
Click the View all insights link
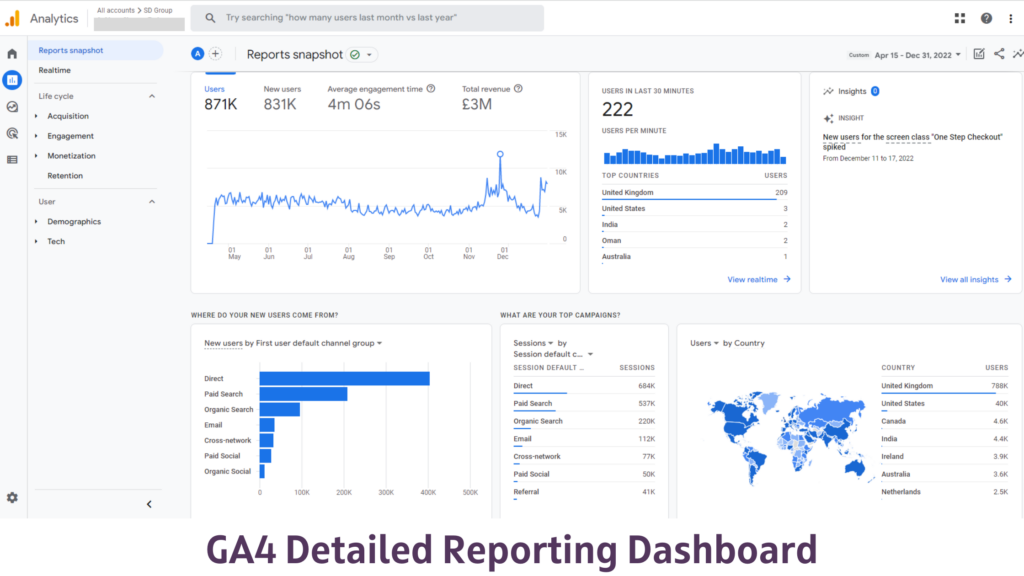point(975,280)
